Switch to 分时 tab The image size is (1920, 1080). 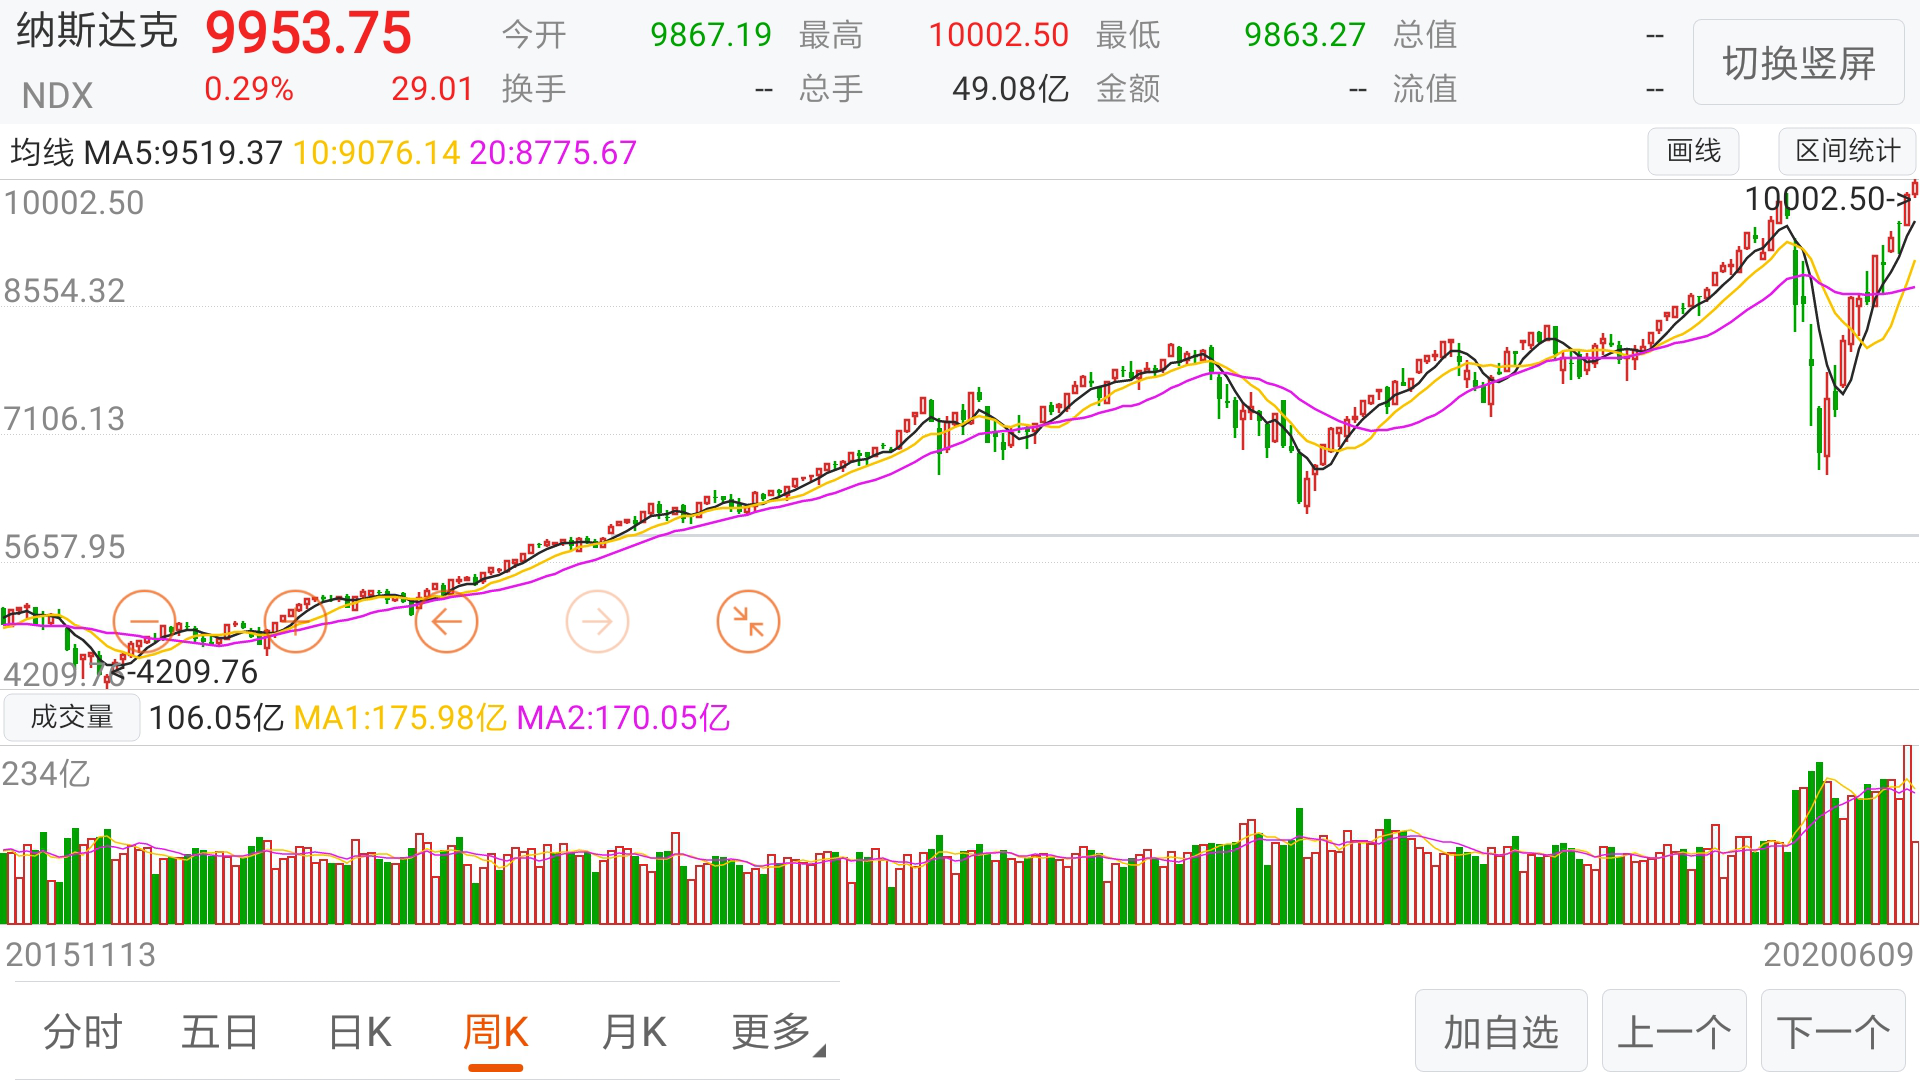(x=82, y=1032)
